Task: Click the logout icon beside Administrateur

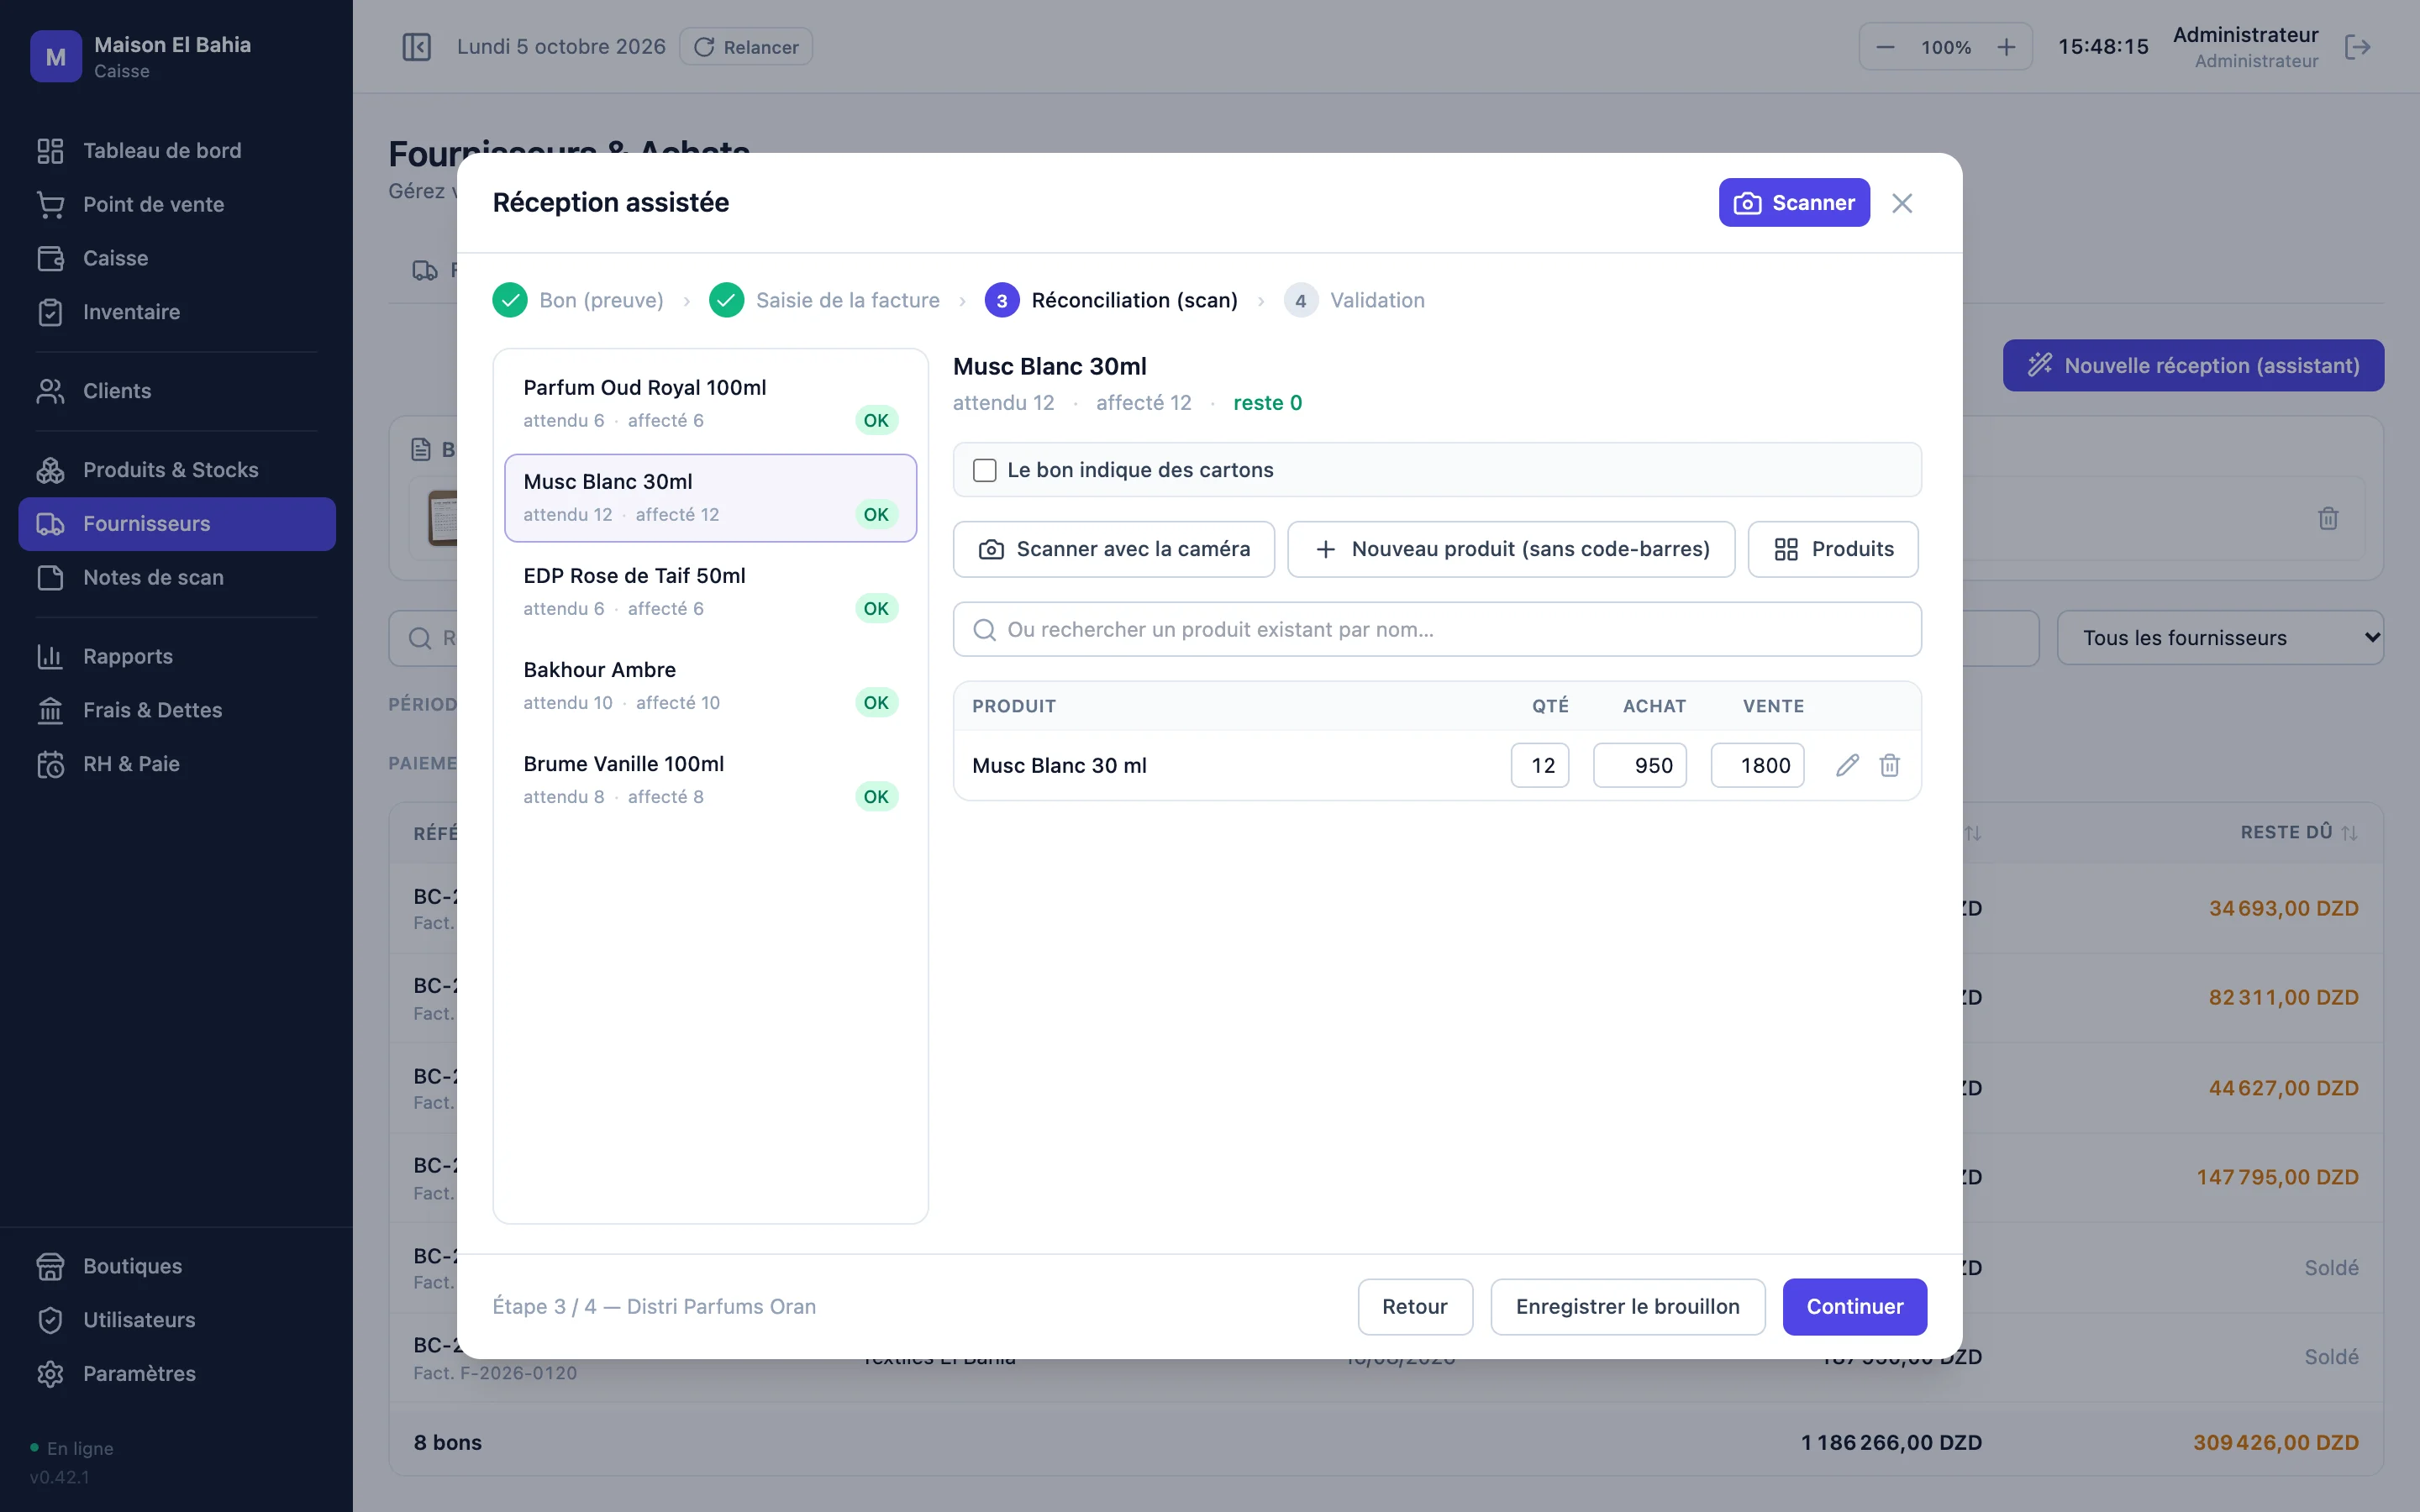Action: tap(2357, 47)
